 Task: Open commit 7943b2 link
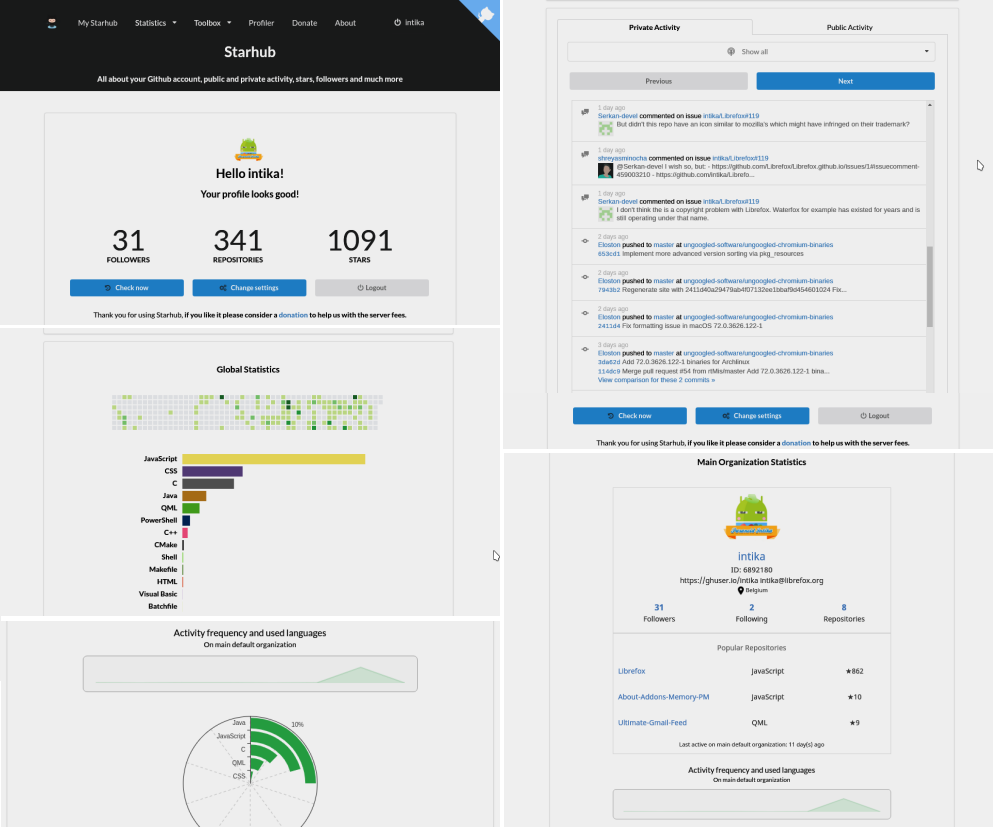click(609, 289)
